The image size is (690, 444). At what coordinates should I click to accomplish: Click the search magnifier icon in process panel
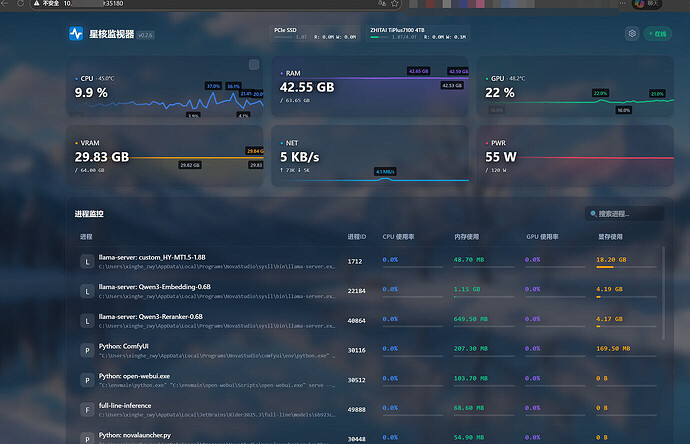pos(593,214)
